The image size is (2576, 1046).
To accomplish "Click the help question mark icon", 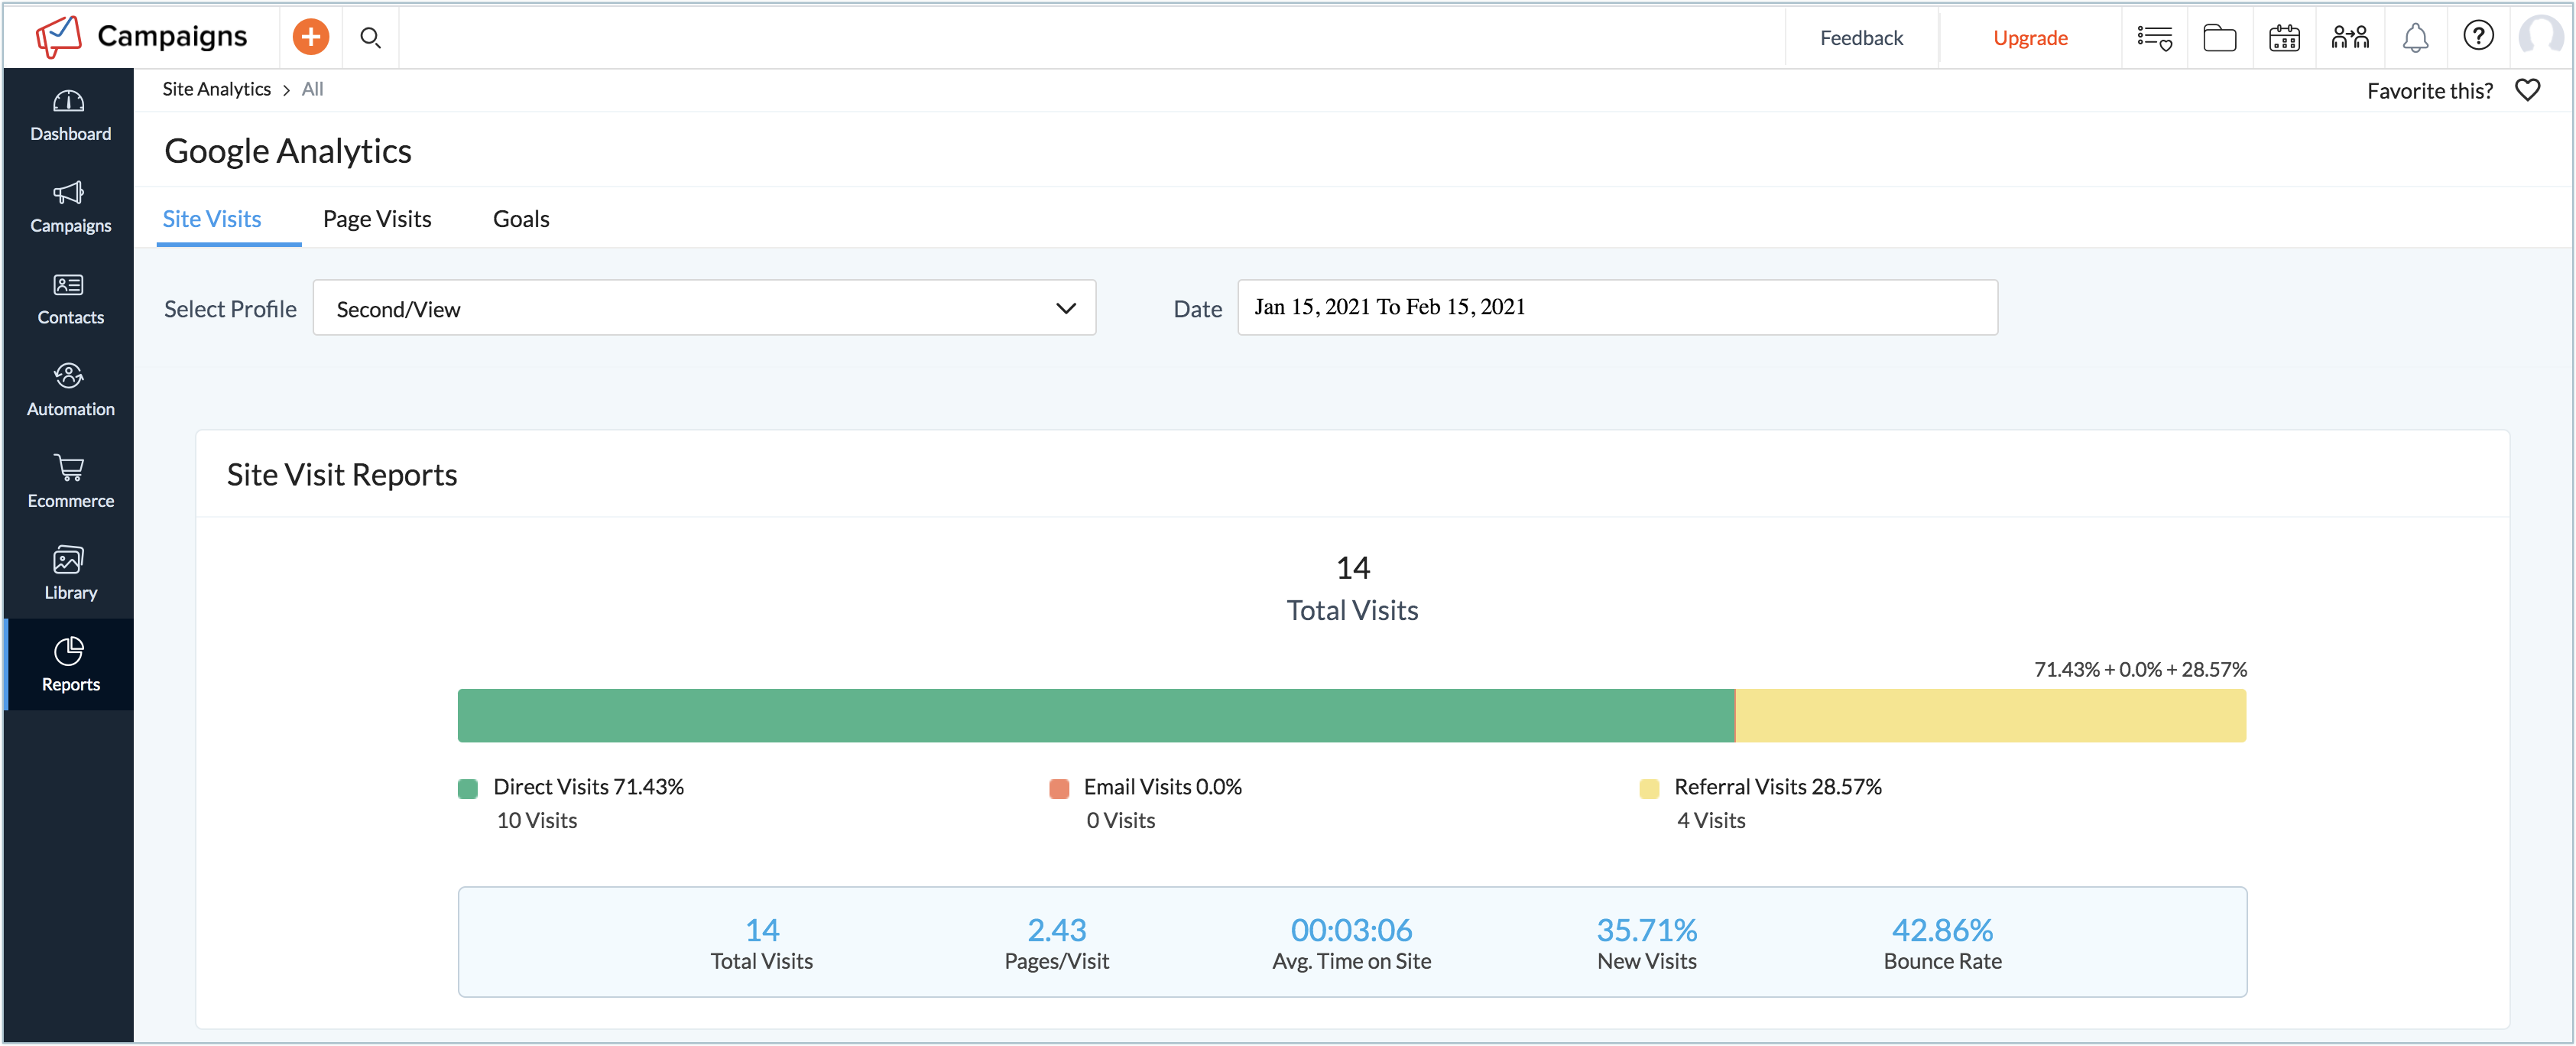I will tap(2477, 36).
